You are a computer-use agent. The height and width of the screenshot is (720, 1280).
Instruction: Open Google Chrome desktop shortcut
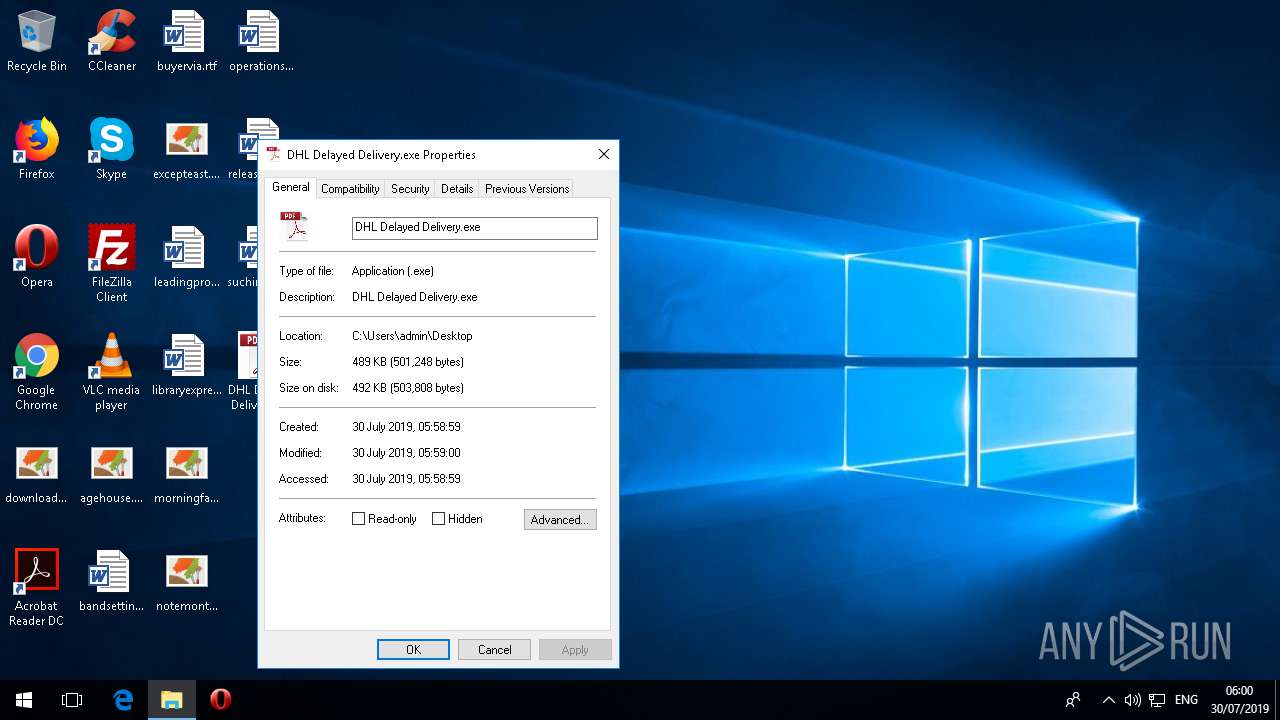(37, 372)
